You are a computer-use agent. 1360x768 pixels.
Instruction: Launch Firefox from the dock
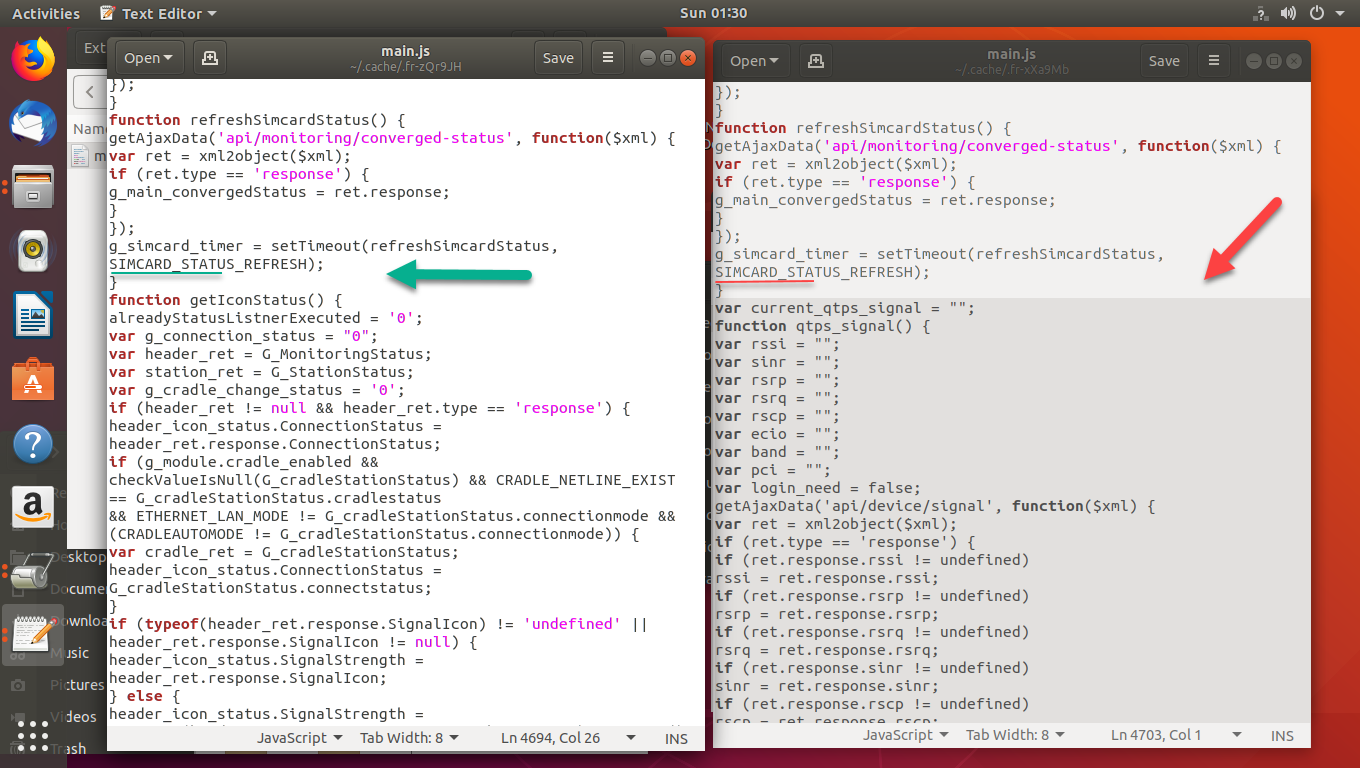[33, 58]
